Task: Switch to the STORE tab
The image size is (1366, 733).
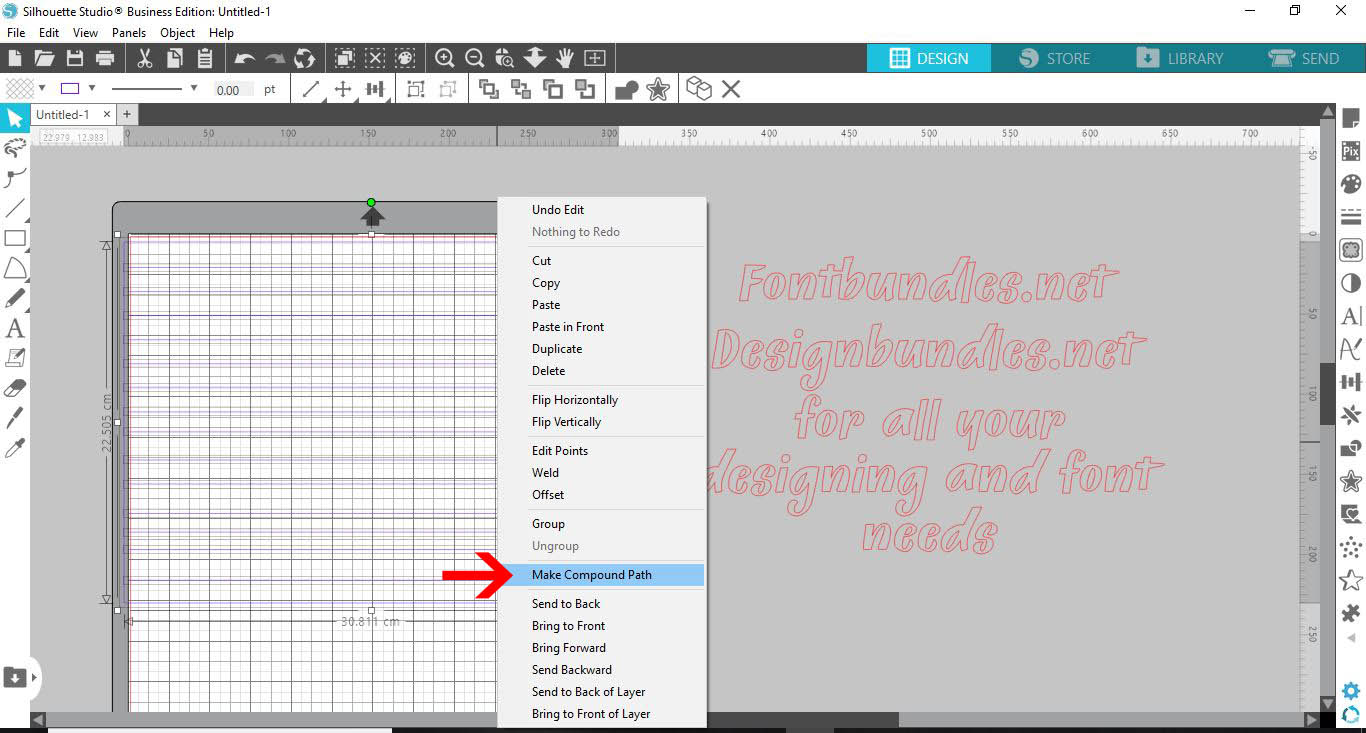Action: [x=1054, y=58]
